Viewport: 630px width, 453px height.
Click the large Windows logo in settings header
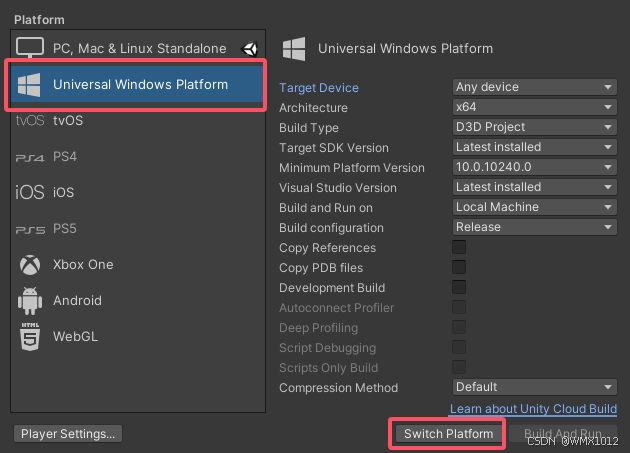294,49
